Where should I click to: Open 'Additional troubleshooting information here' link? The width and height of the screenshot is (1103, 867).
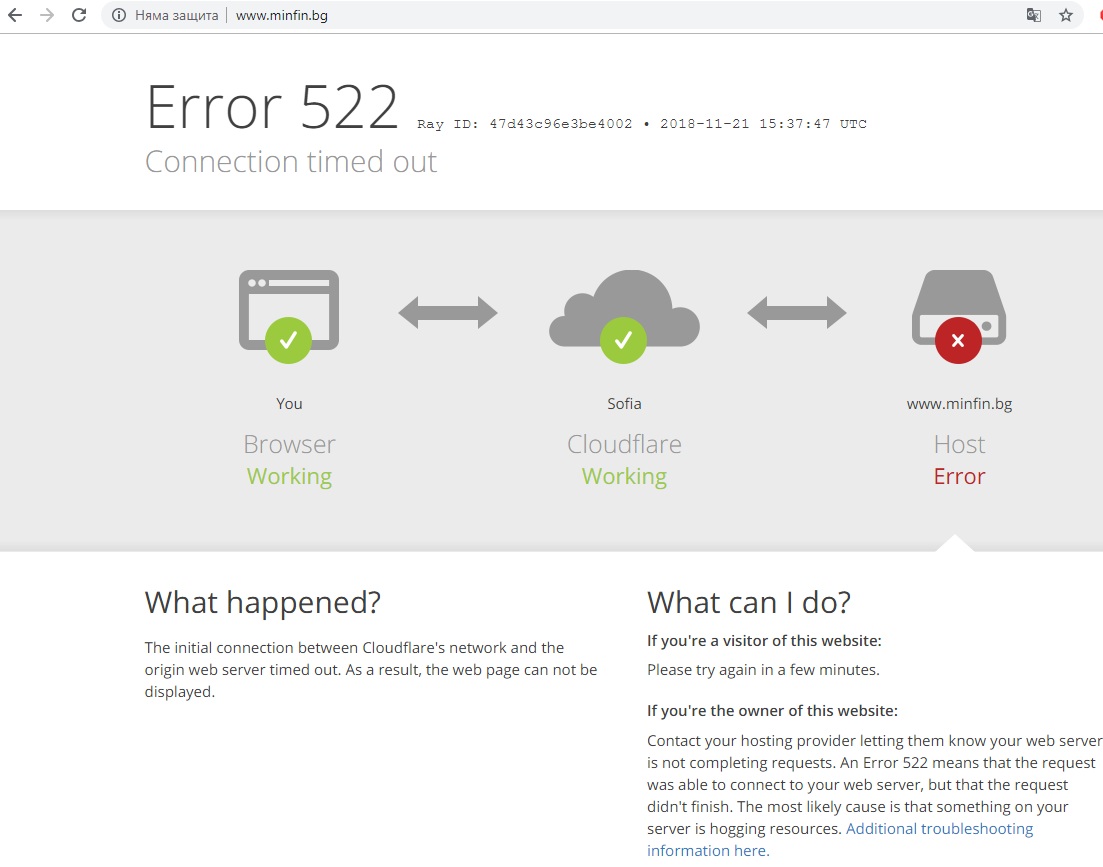(x=840, y=840)
